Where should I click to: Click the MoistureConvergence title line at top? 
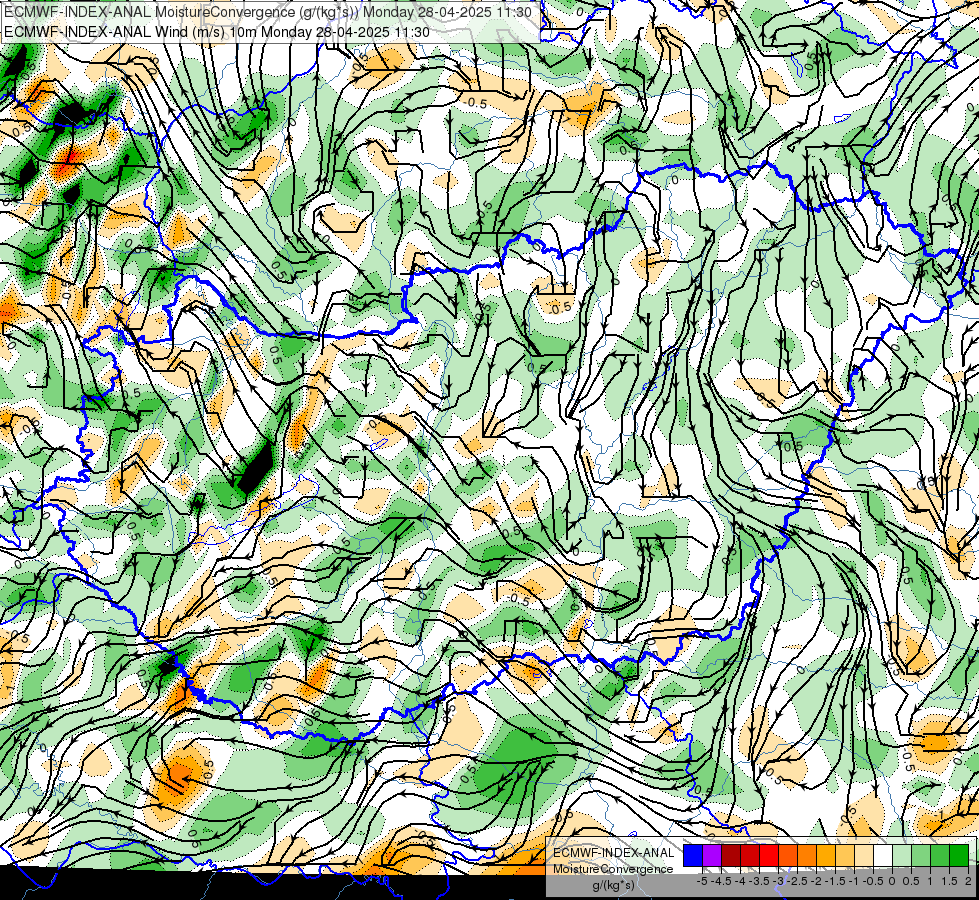[x=268, y=12]
